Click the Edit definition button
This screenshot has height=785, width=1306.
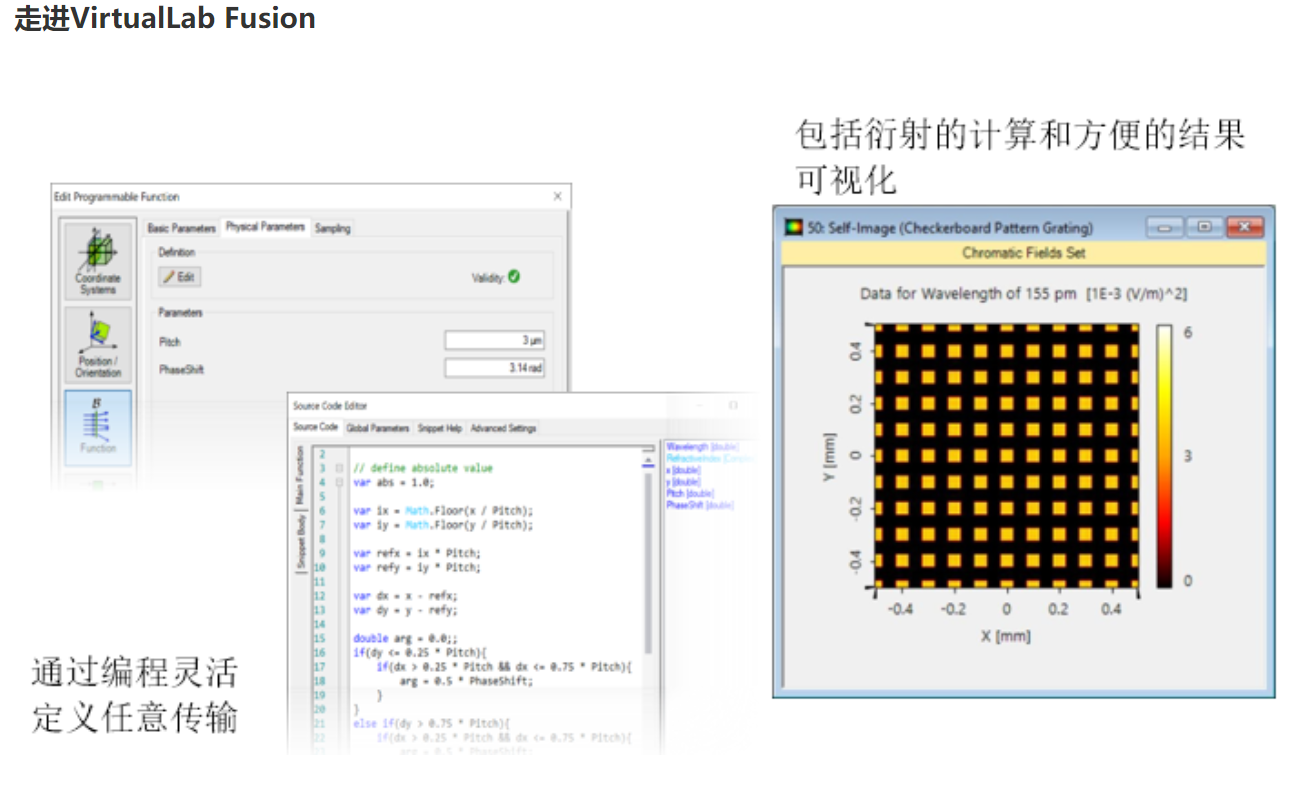181,277
